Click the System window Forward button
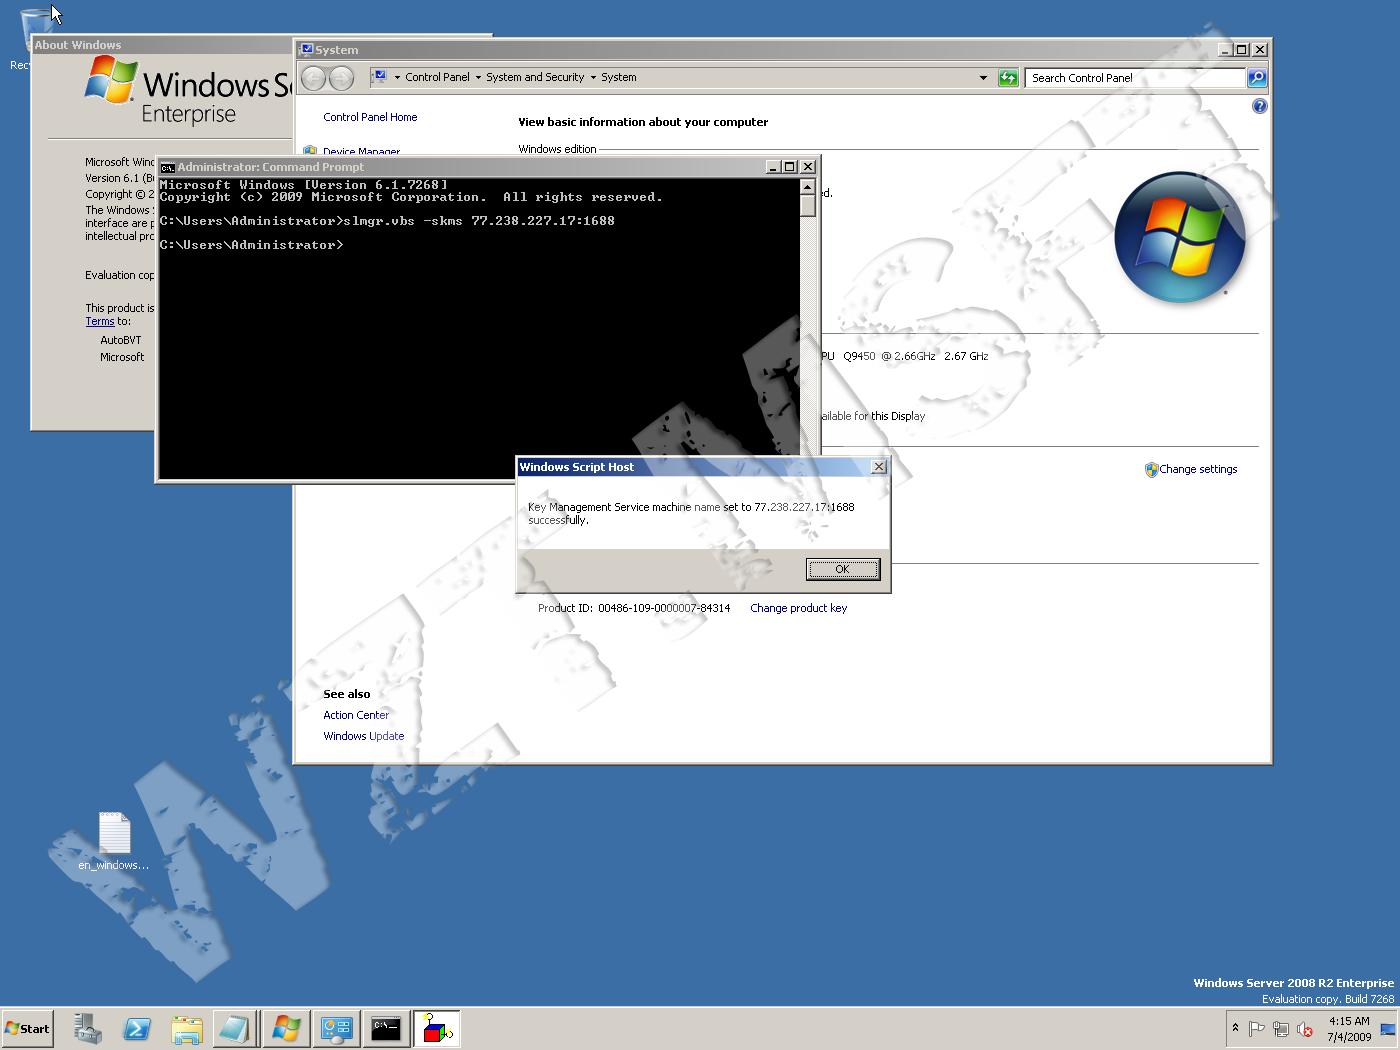The height and width of the screenshot is (1050, 1400). point(341,78)
